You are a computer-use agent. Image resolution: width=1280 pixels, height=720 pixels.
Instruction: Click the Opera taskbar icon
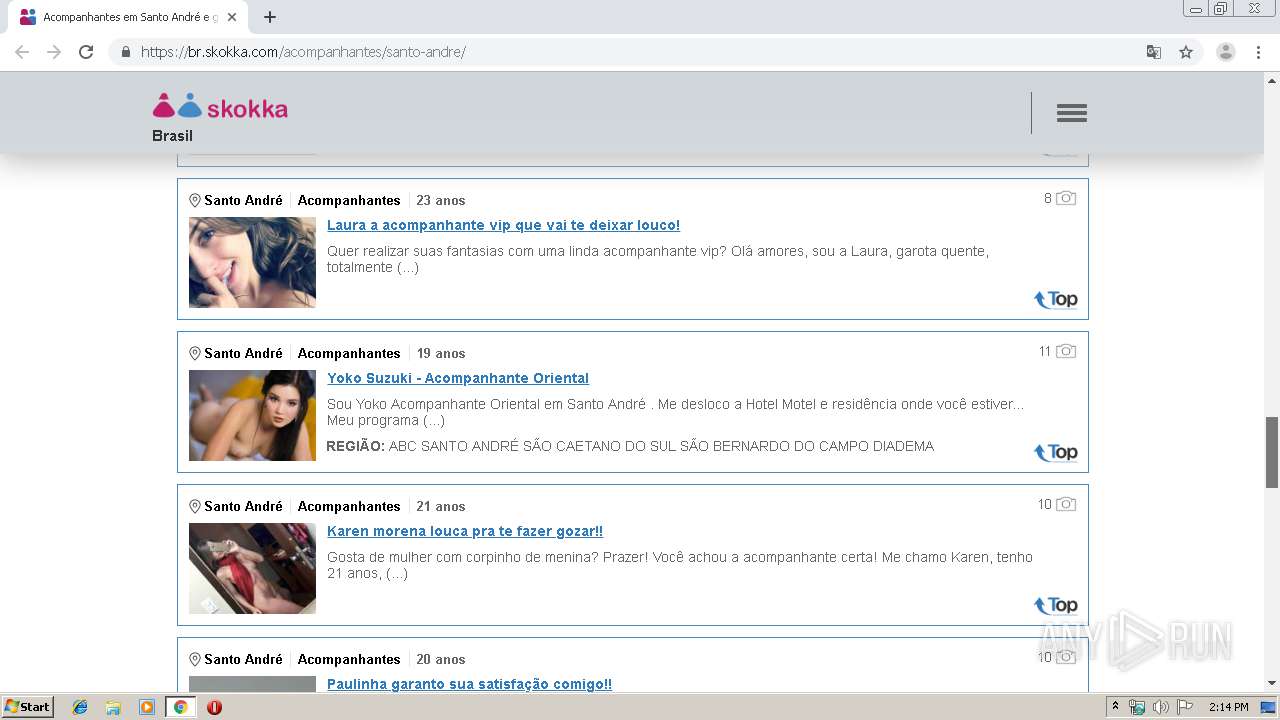pos(214,707)
